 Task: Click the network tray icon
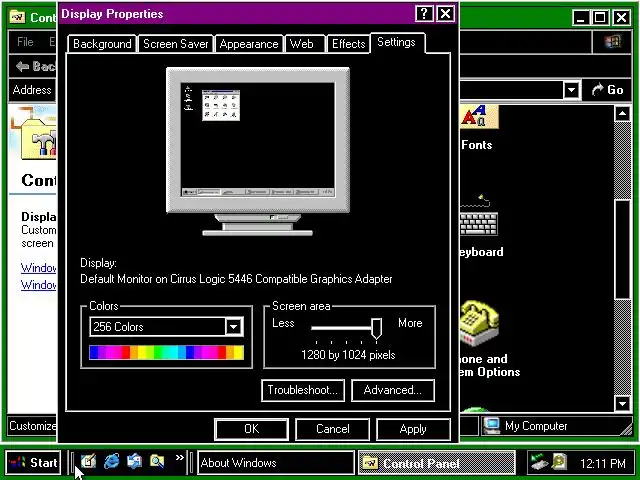click(x=539, y=462)
